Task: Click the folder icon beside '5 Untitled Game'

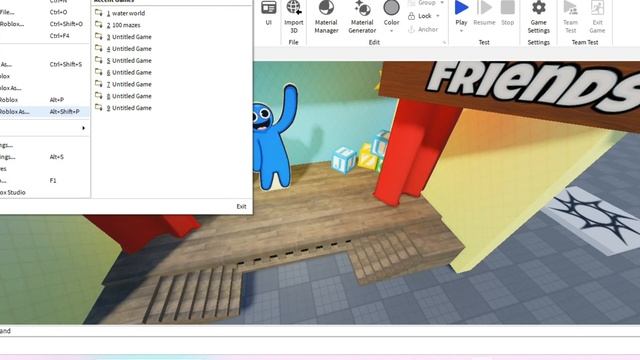Action: coord(99,60)
